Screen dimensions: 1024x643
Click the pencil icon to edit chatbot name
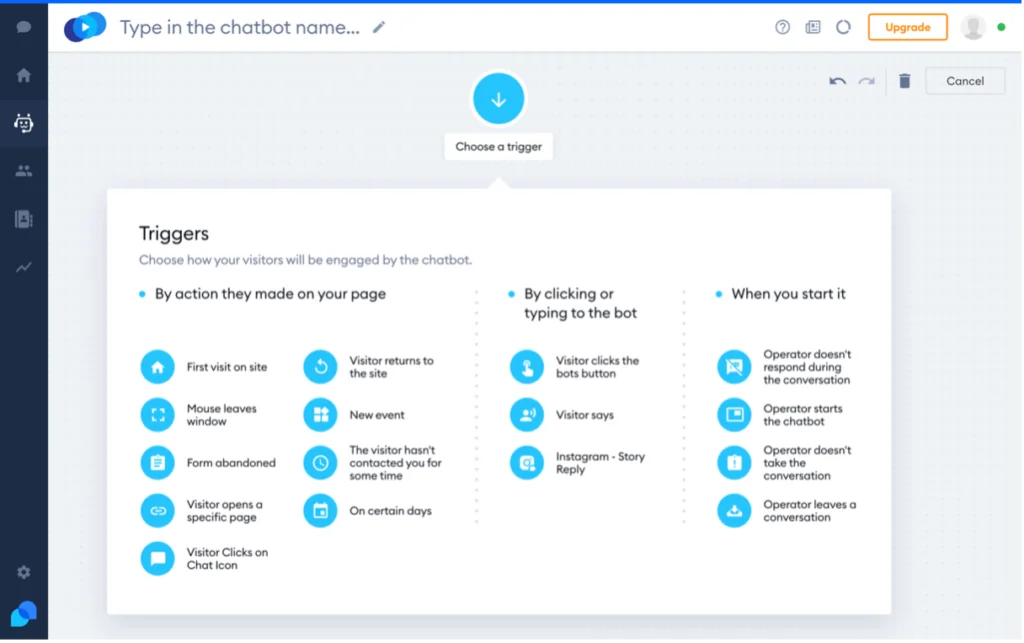[379, 27]
